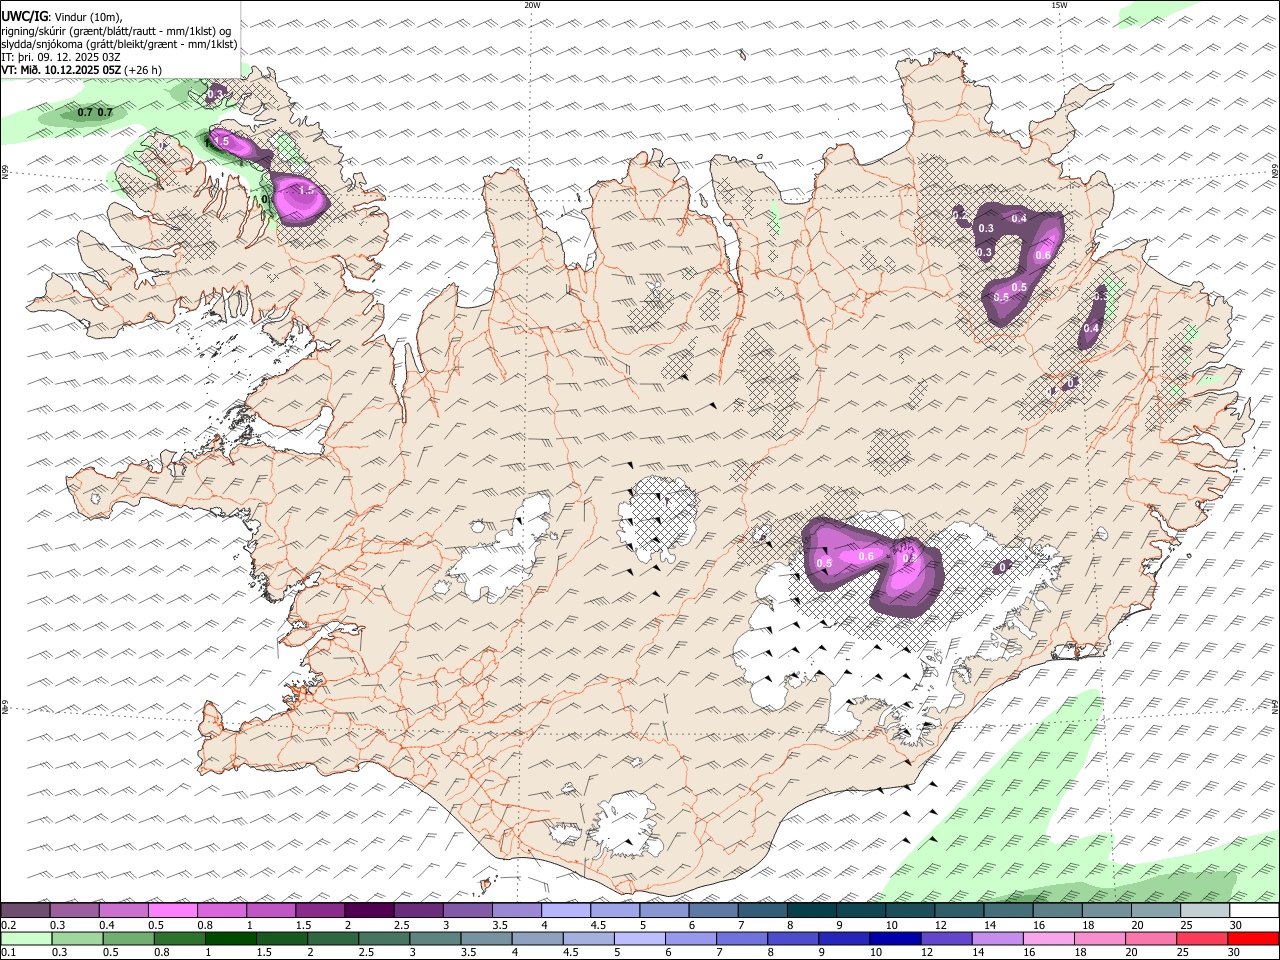The width and height of the screenshot is (1280, 960).
Task: Select the dark blue 10 rain legend swatch
Action: (x=896, y=939)
